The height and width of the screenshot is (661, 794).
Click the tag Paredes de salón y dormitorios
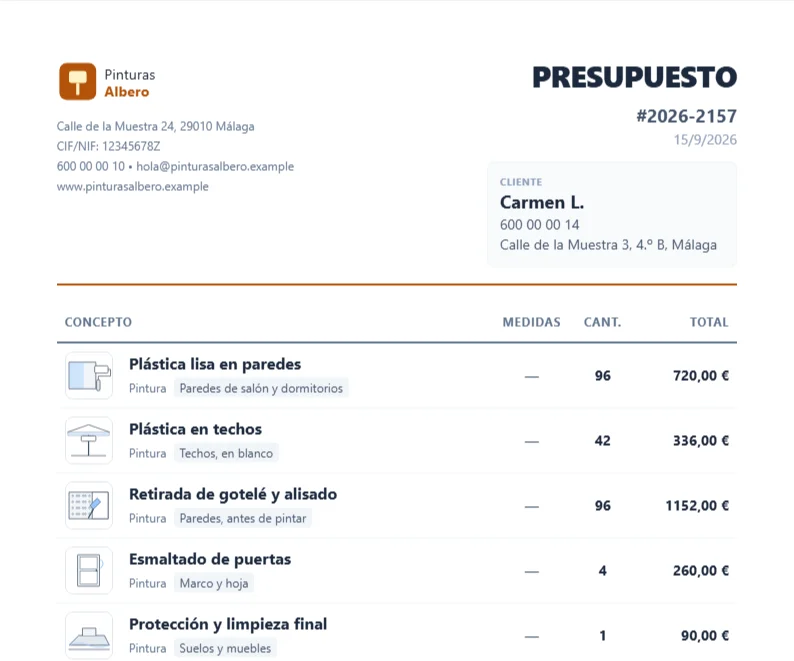[261, 388]
